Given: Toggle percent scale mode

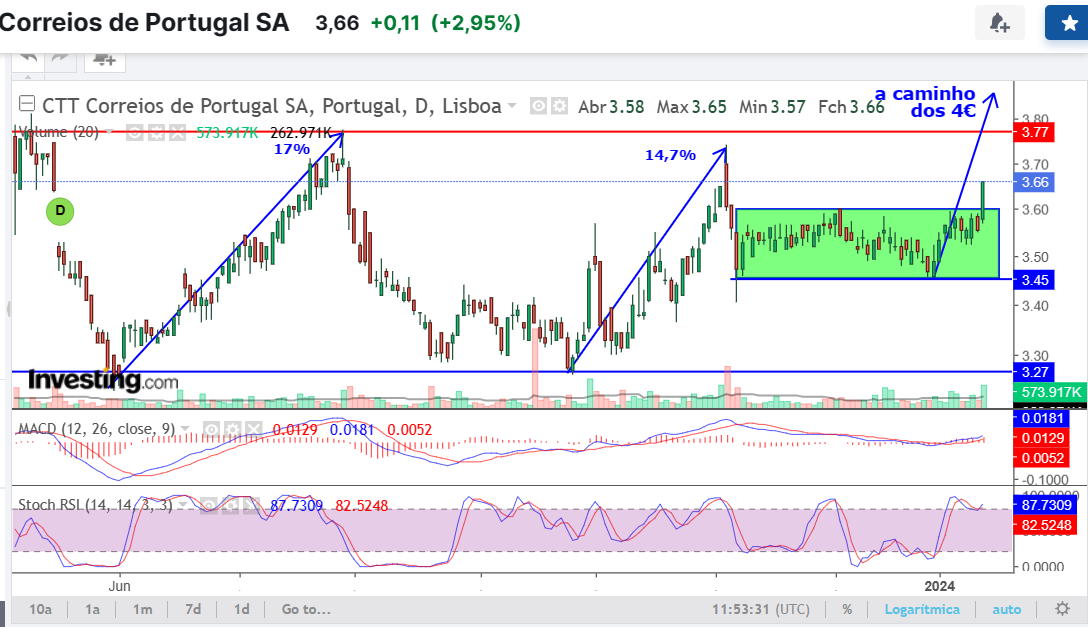Looking at the screenshot, I should (847, 609).
